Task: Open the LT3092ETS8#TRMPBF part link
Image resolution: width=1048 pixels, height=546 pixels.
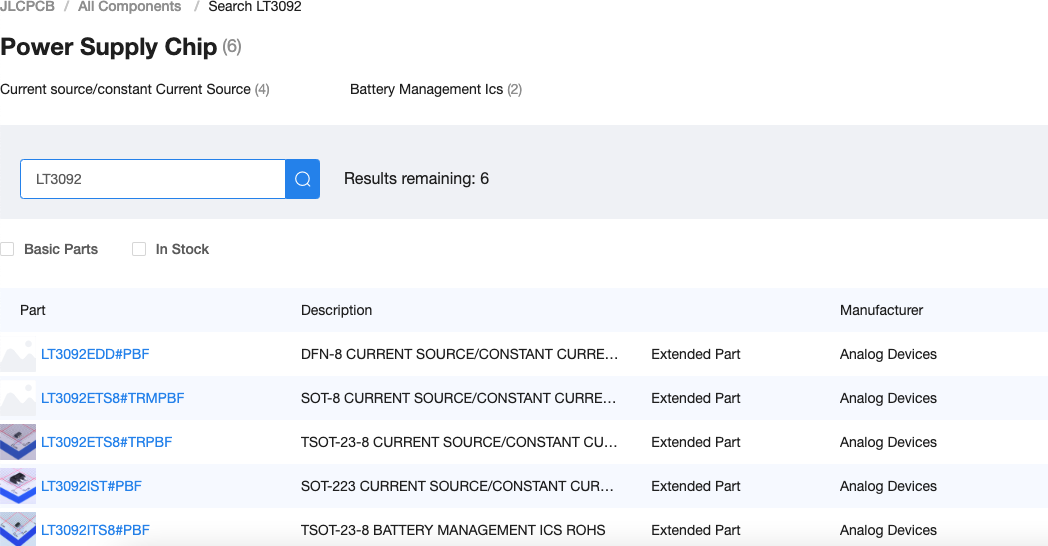Action: [x=112, y=398]
